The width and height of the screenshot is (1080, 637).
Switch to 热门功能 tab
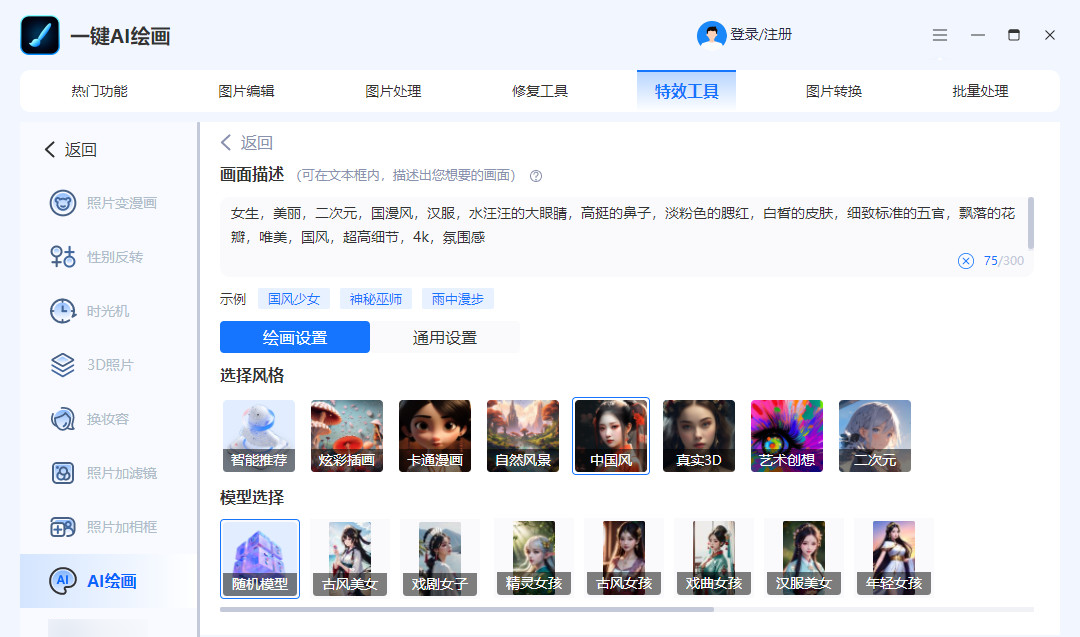99,91
